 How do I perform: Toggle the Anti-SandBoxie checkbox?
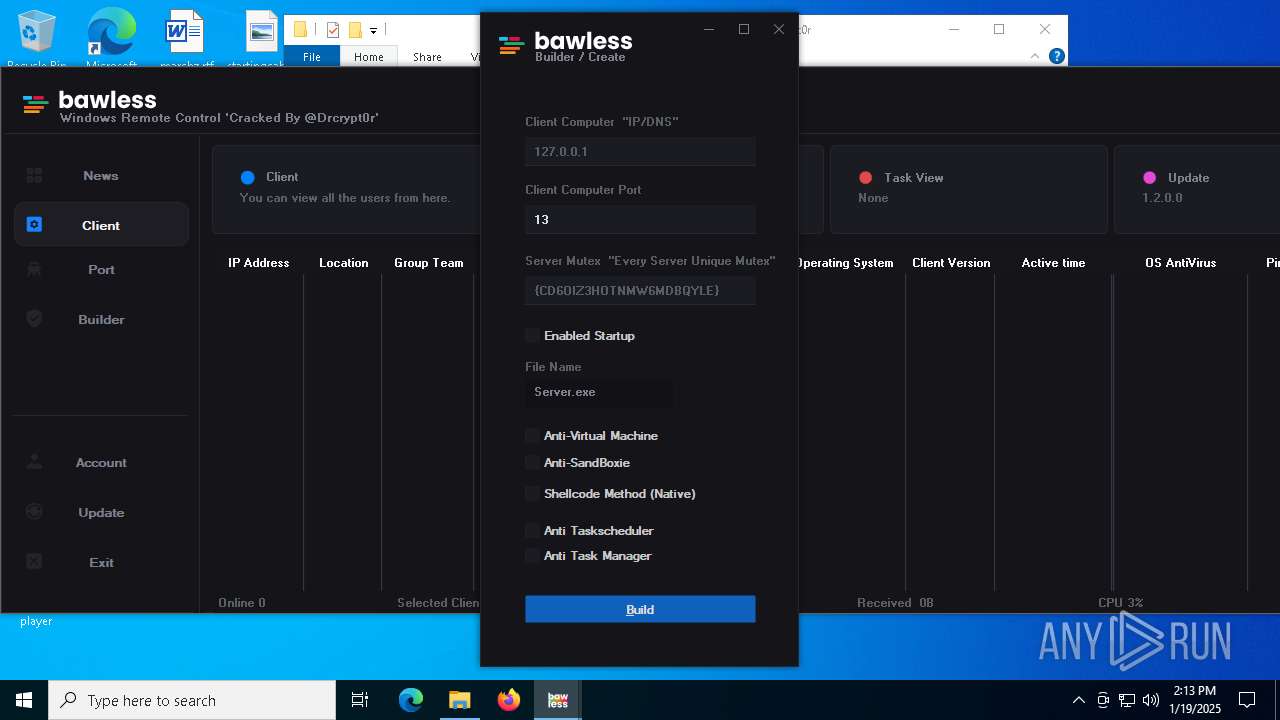[x=532, y=462]
